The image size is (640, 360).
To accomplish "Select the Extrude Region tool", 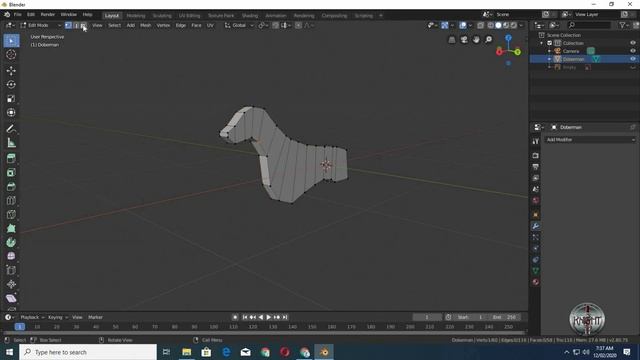I will point(11,158).
